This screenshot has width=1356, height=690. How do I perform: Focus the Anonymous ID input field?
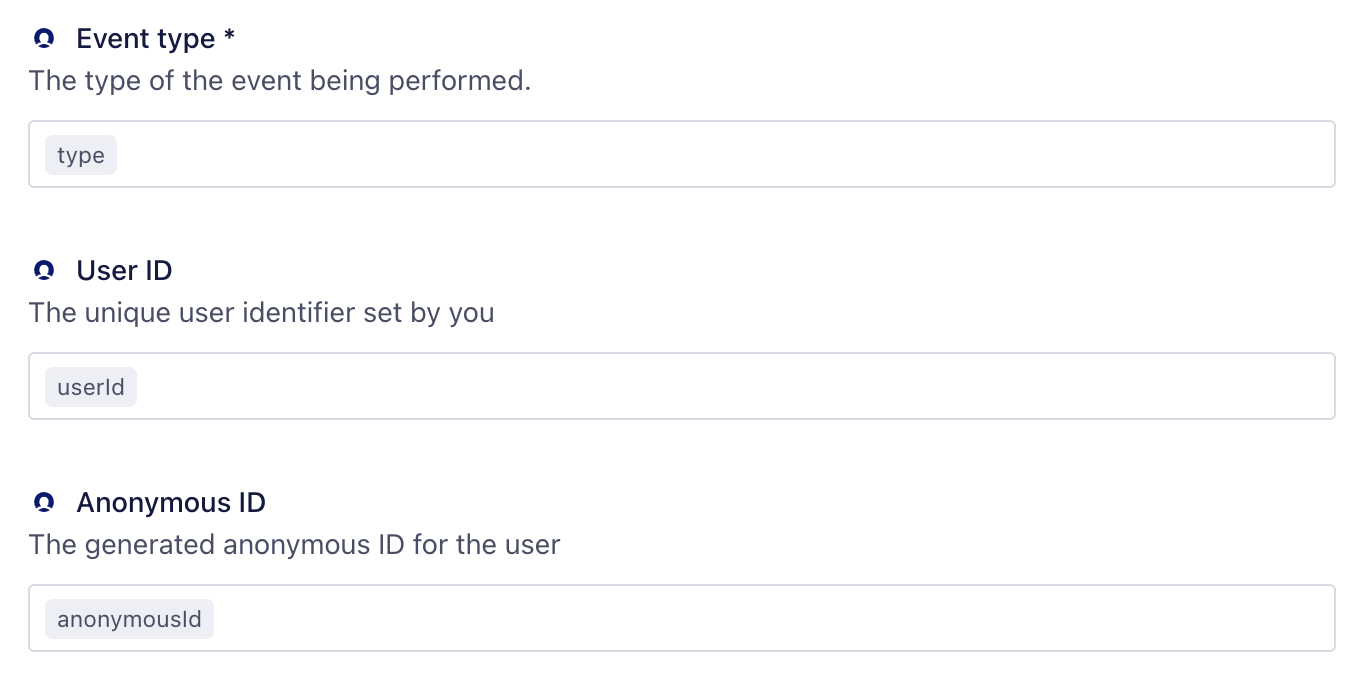click(682, 618)
